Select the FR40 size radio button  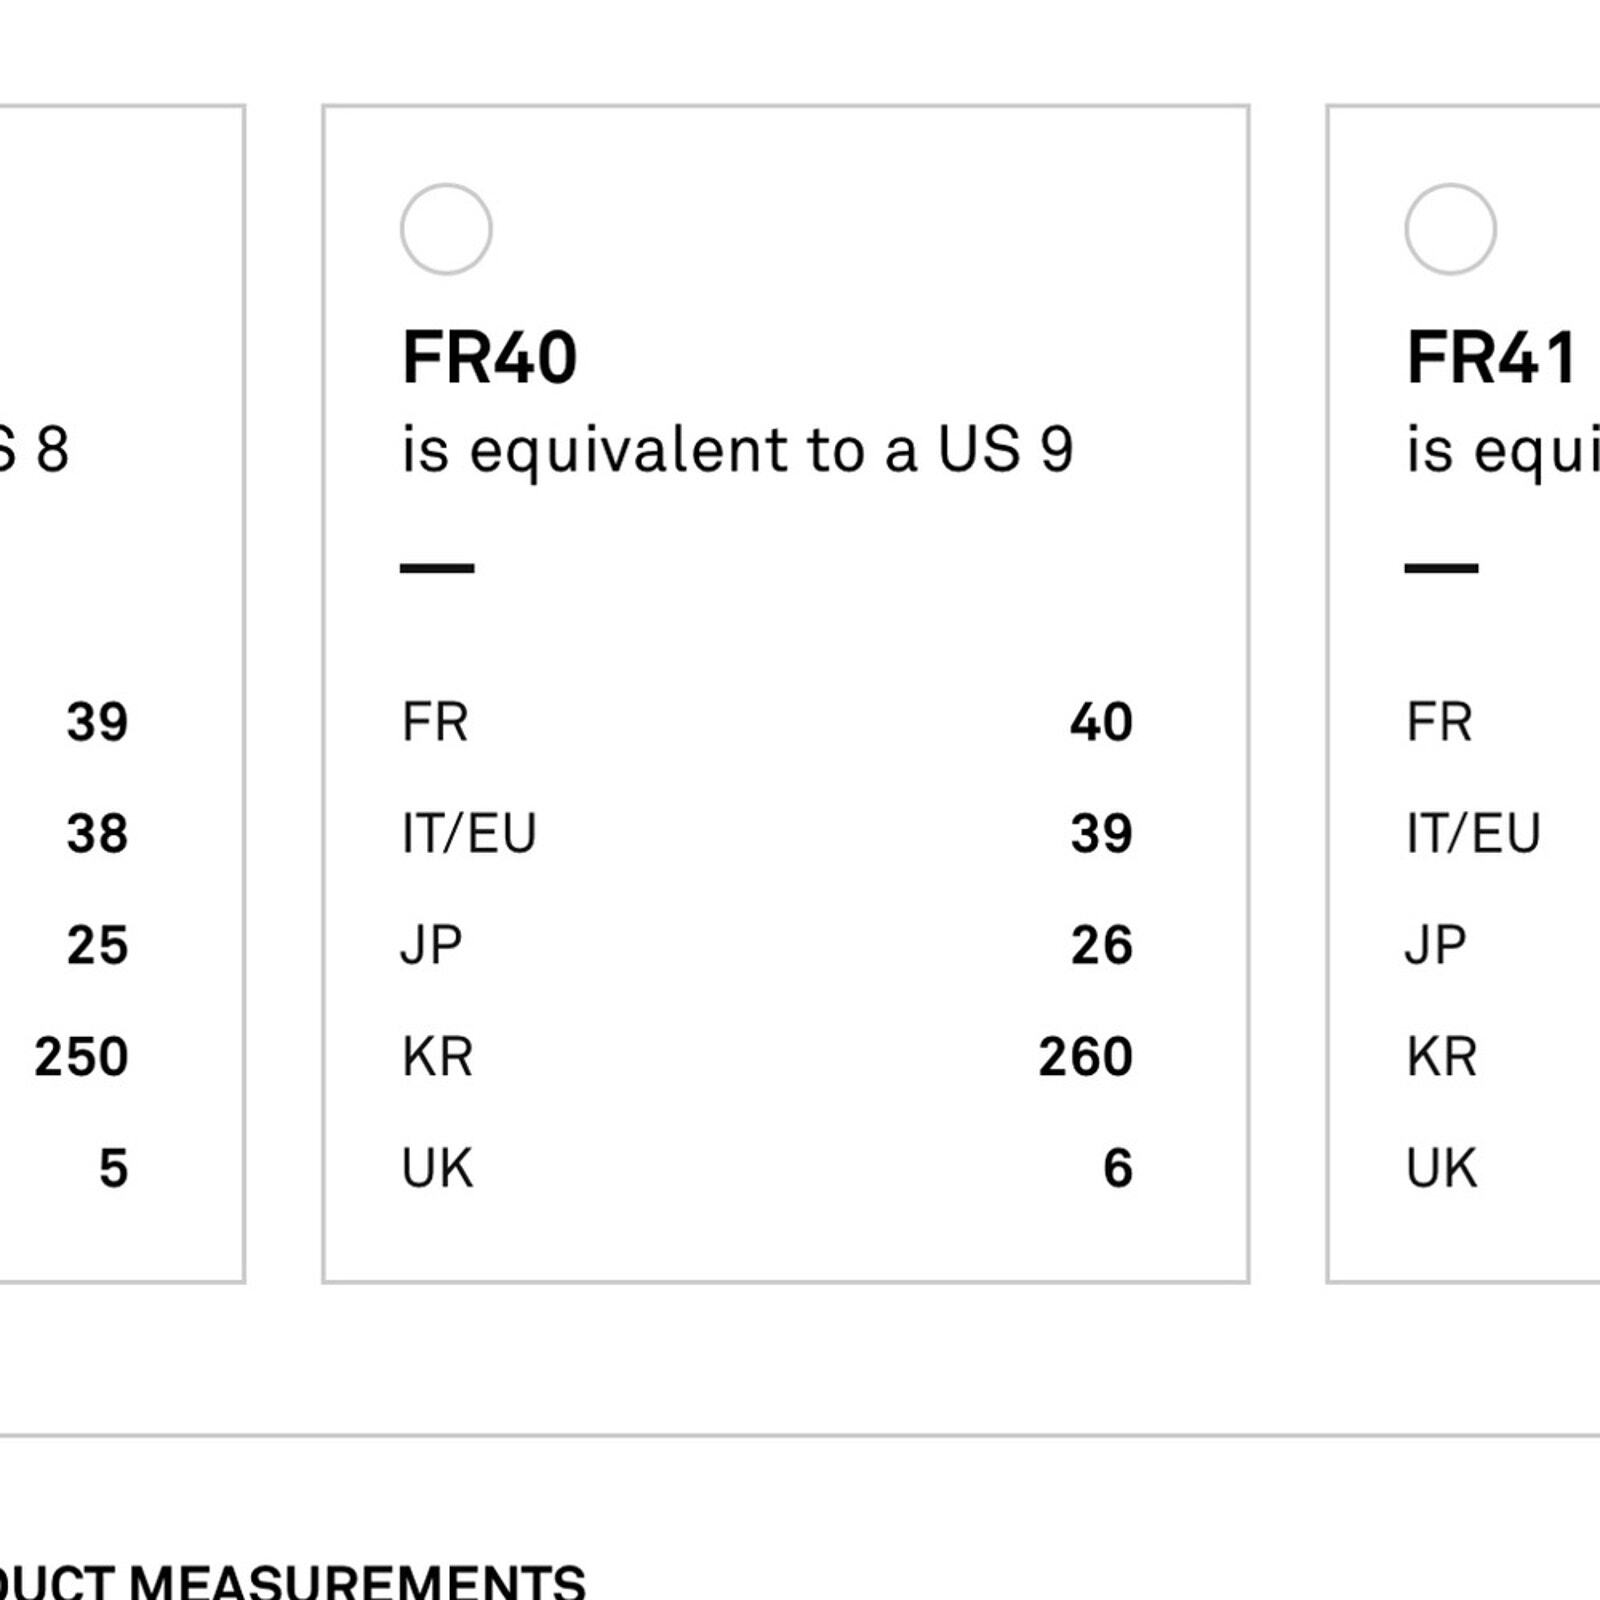click(446, 229)
